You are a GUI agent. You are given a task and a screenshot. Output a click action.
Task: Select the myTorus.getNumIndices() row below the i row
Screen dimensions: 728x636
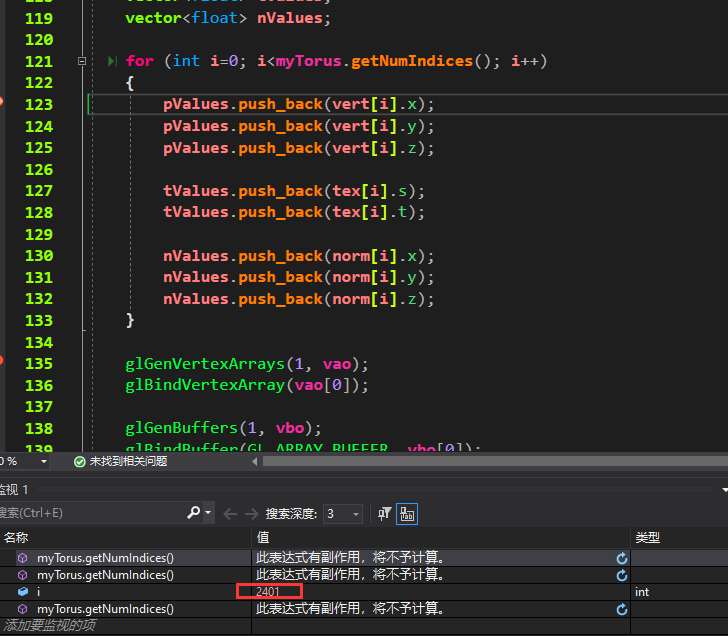364,609
